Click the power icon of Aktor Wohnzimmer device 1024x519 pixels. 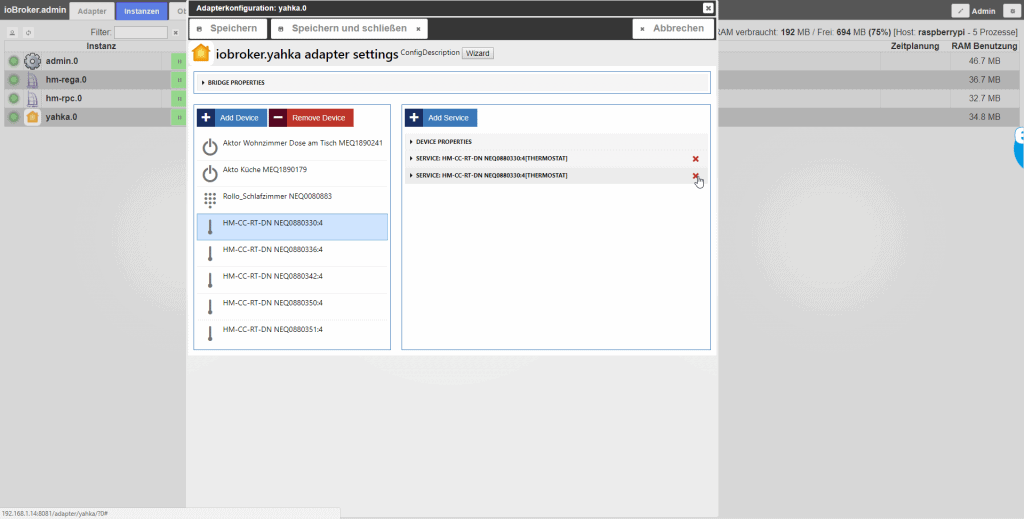pyautogui.click(x=210, y=147)
